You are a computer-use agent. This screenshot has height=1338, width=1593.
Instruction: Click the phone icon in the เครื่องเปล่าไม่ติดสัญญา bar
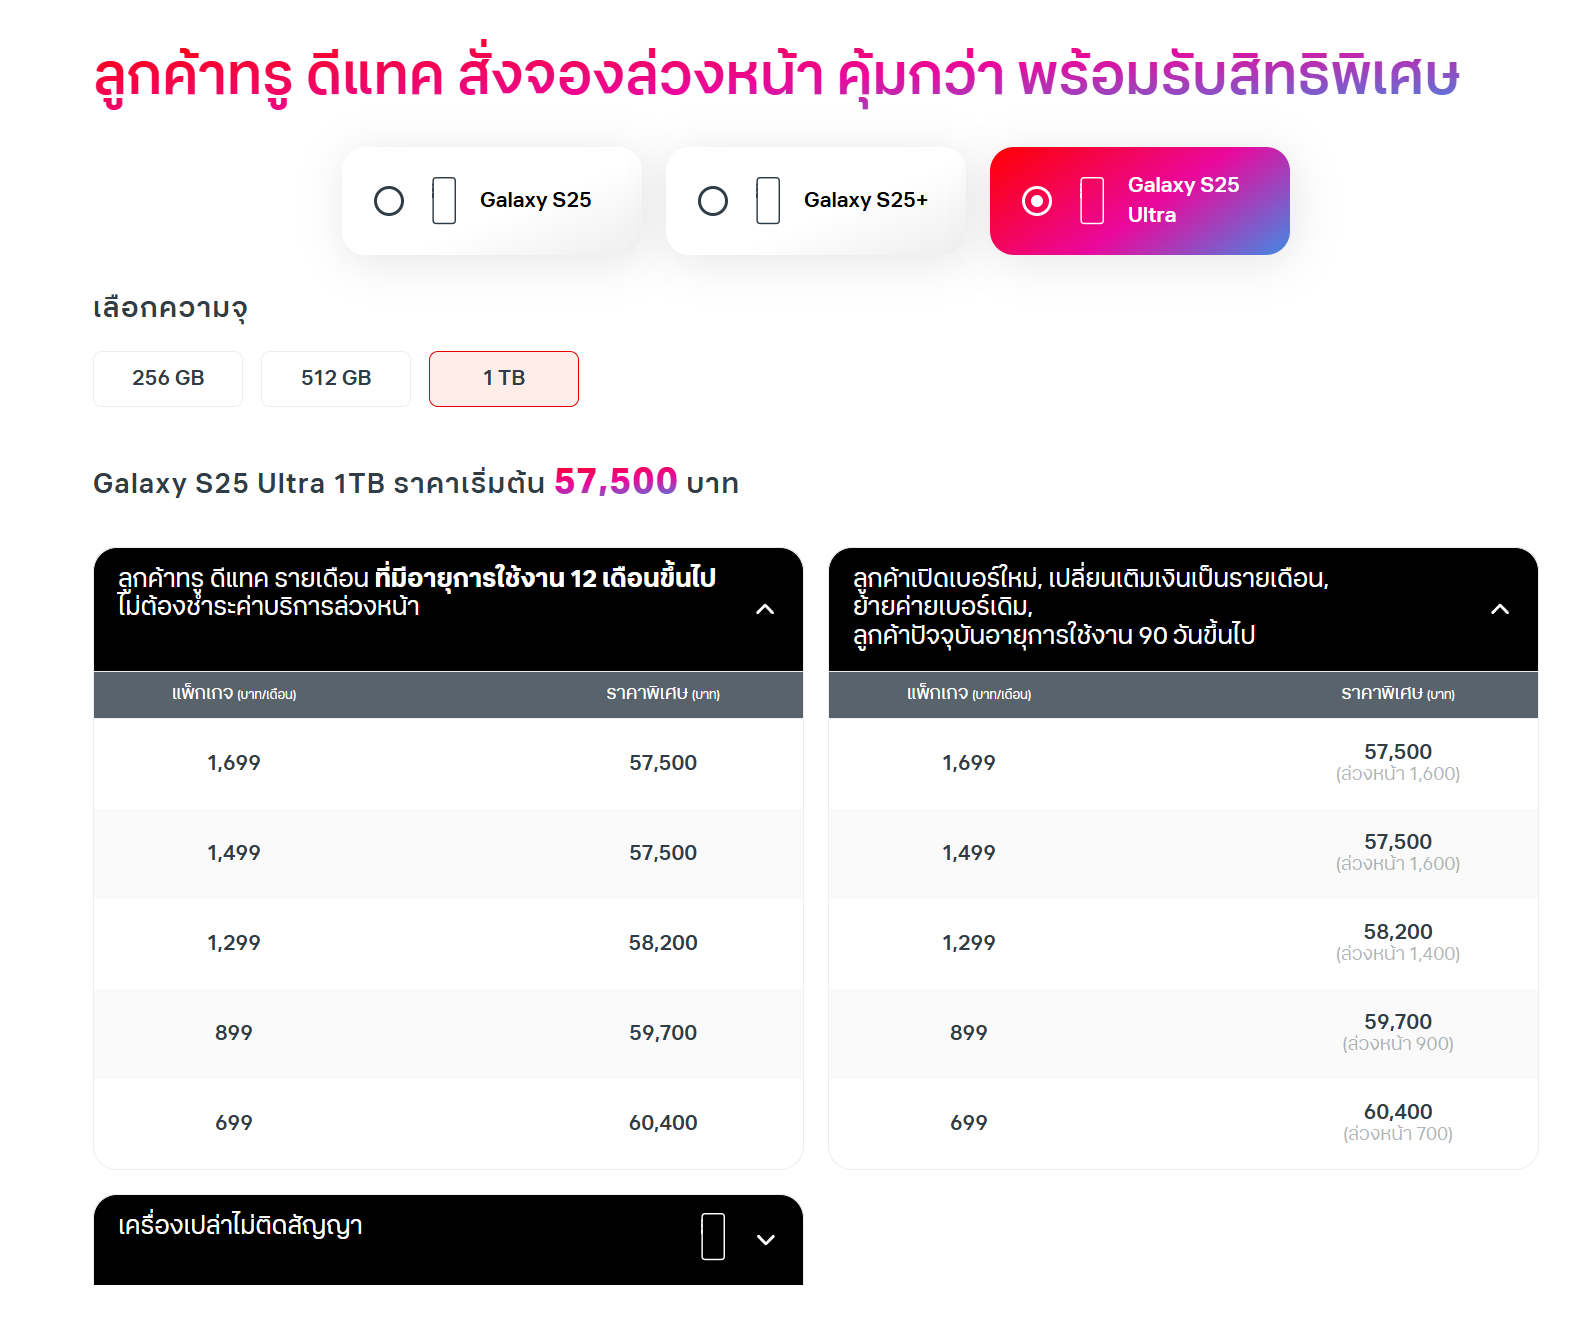713,1237
